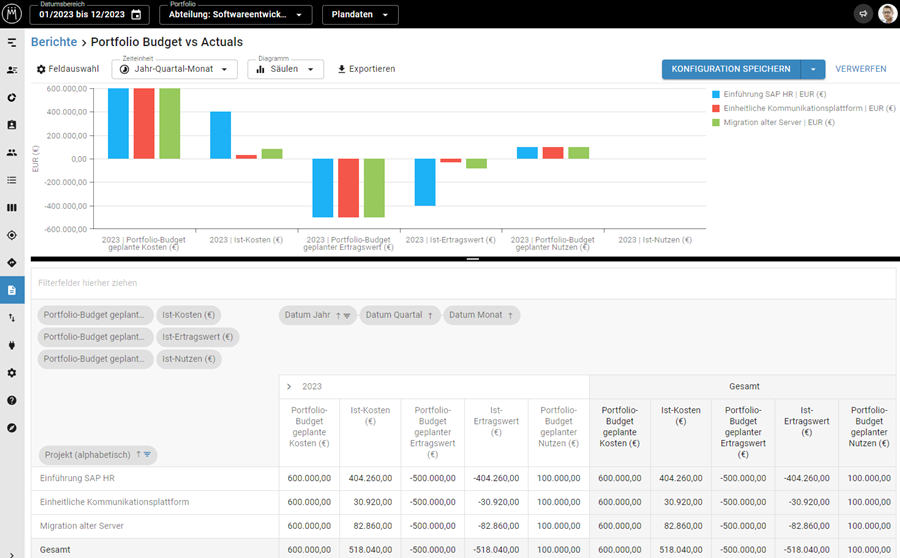Viewport: 900px width, 558px height.
Task: Click sort arrow on Datum Quartal chip
Action: (430, 316)
